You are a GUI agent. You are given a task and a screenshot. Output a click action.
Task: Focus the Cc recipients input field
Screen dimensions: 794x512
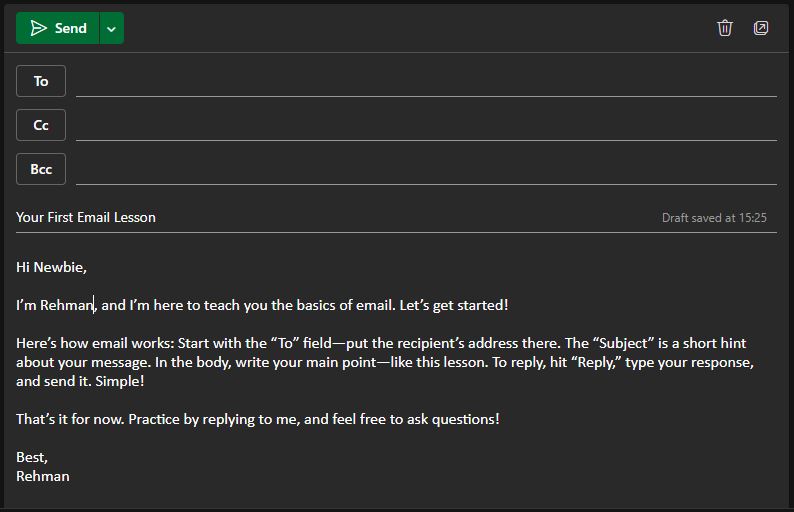[426, 126]
